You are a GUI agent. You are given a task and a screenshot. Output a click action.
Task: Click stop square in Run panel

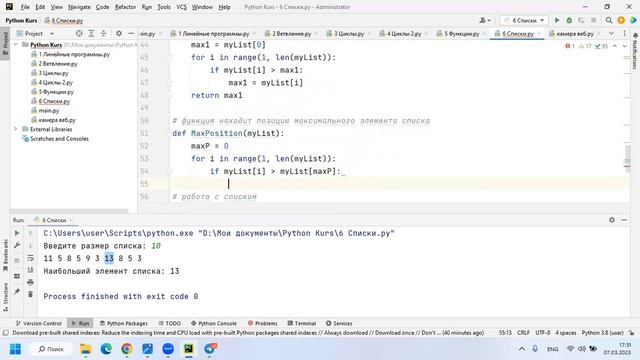[x=17, y=260]
